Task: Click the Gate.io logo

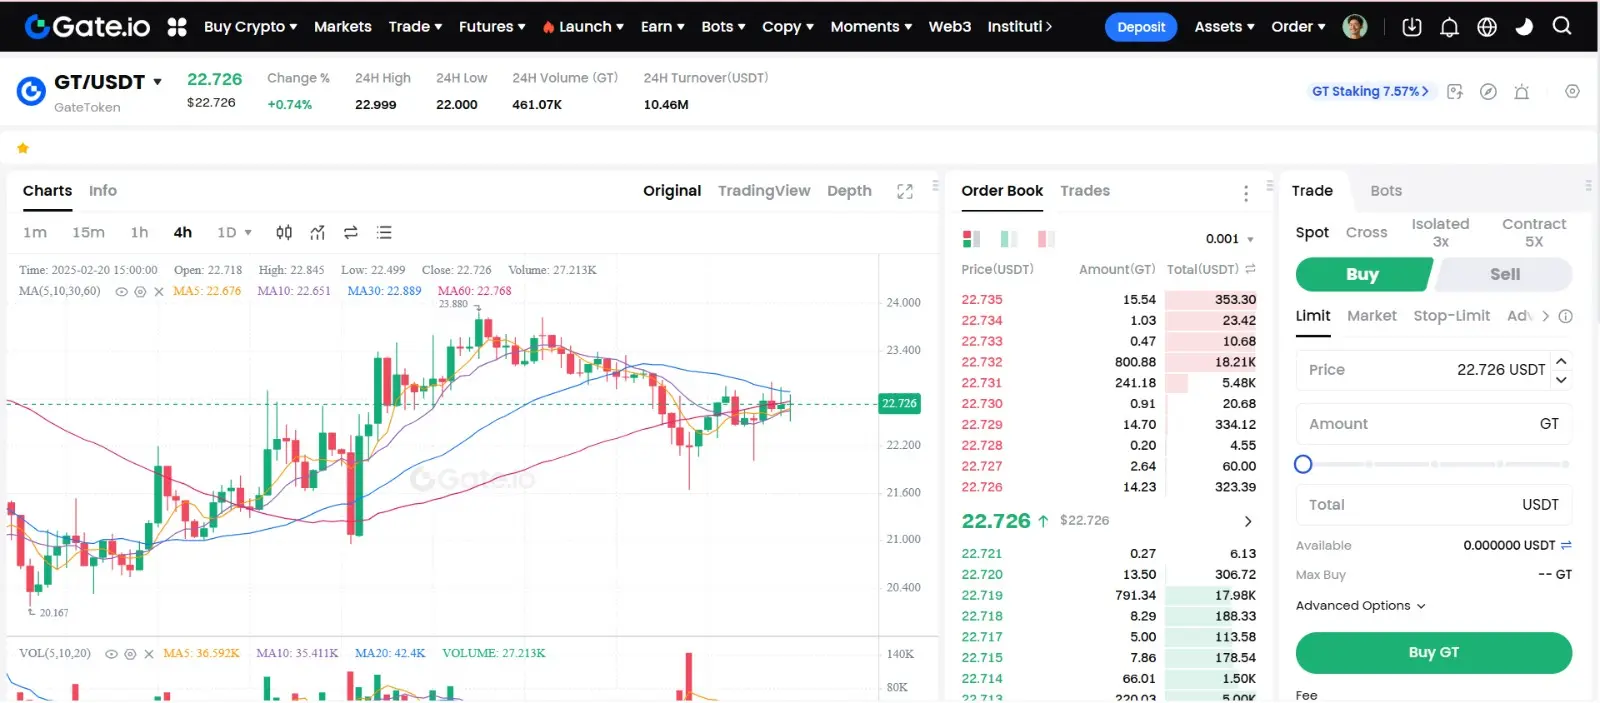Action: [x=87, y=27]
